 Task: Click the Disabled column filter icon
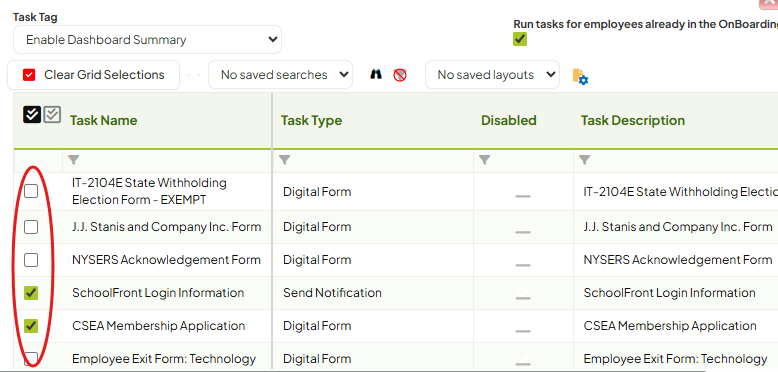[x=485, y=160]
